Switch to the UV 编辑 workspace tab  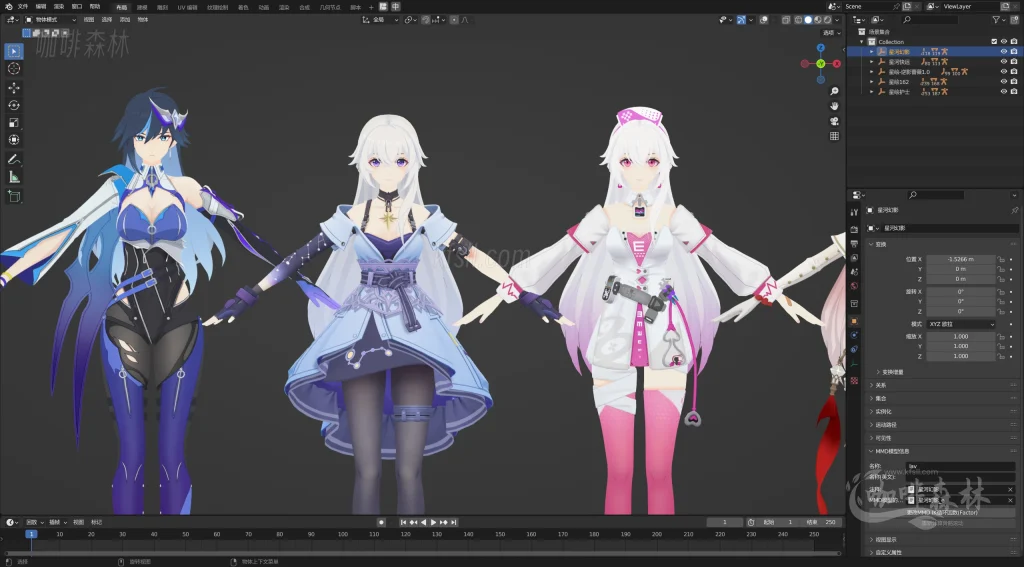click(x=187, y=7)
